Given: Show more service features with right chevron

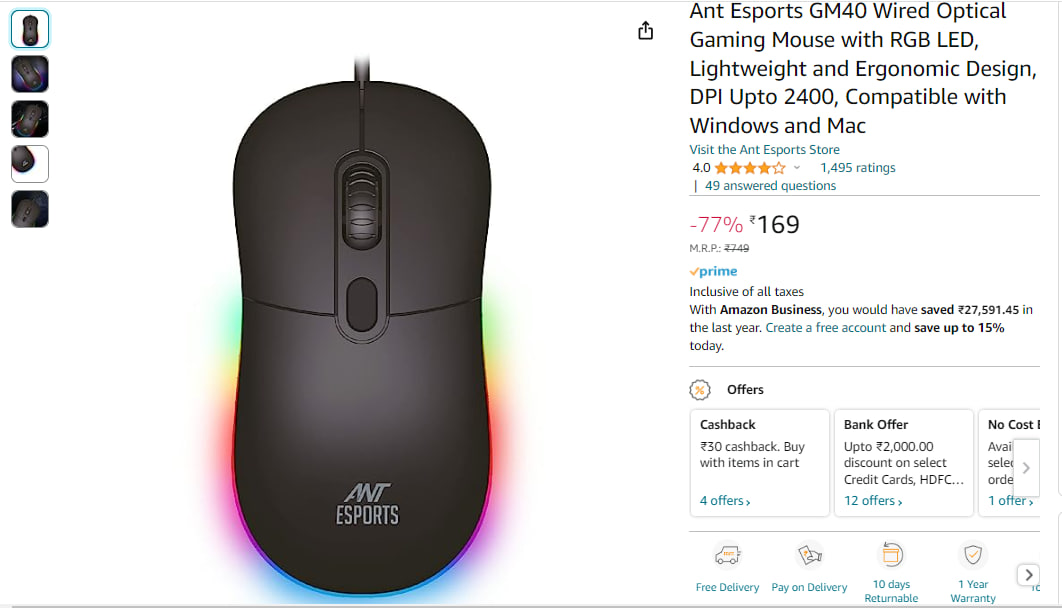Looking at the screenshot, I should pyautogui.click(x=1028, y=575).
